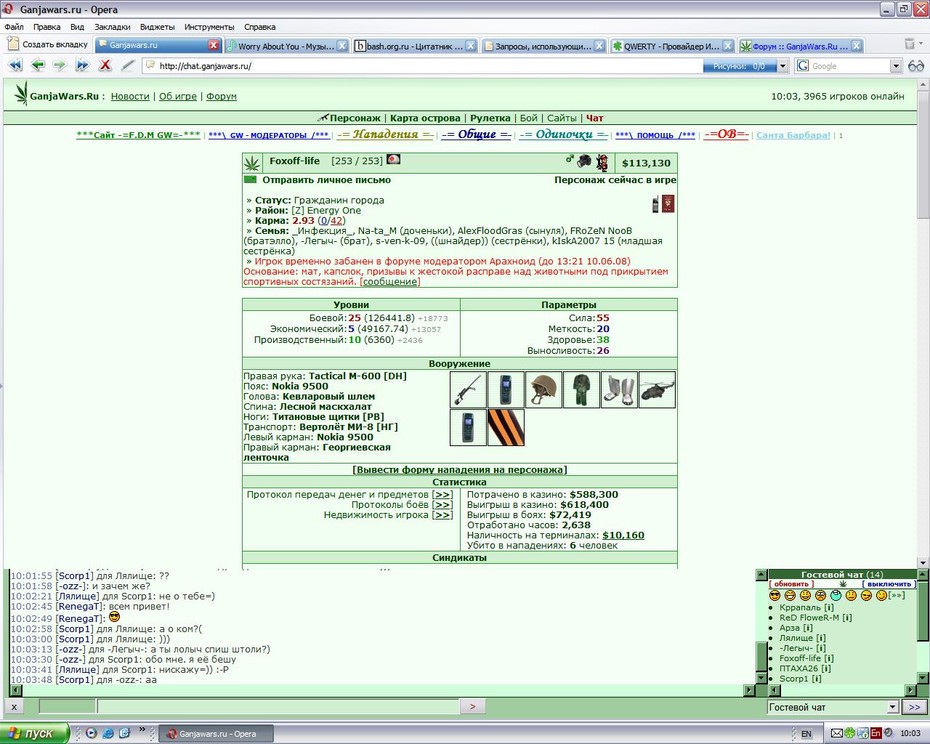Click the chat message input field

click(278, 707)
